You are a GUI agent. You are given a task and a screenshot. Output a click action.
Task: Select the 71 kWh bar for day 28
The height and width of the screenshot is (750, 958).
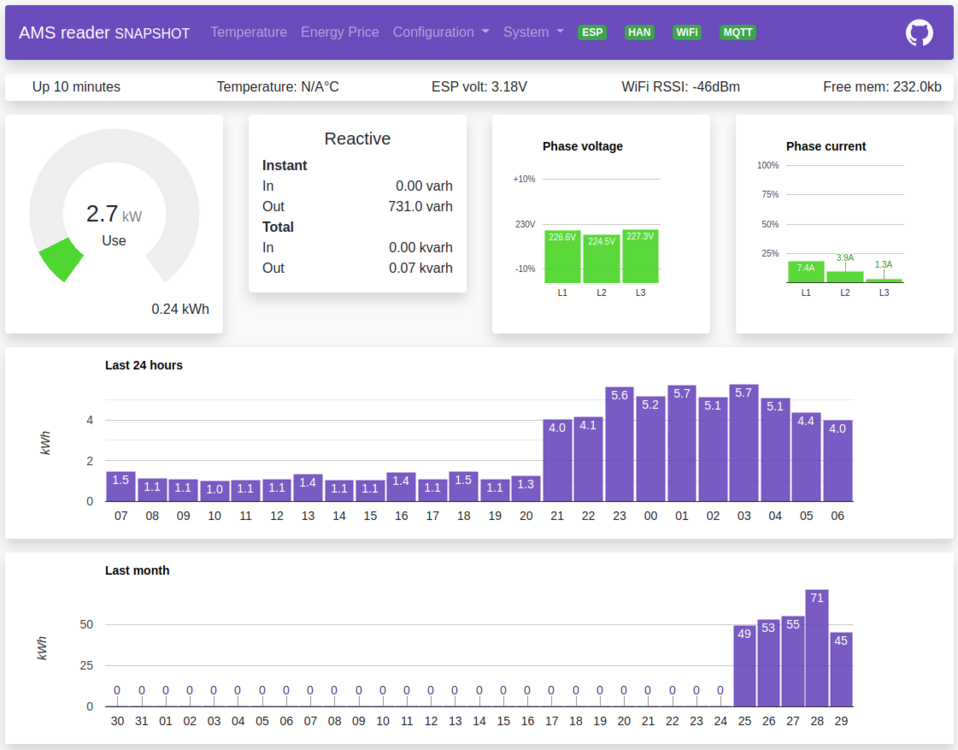817,648
